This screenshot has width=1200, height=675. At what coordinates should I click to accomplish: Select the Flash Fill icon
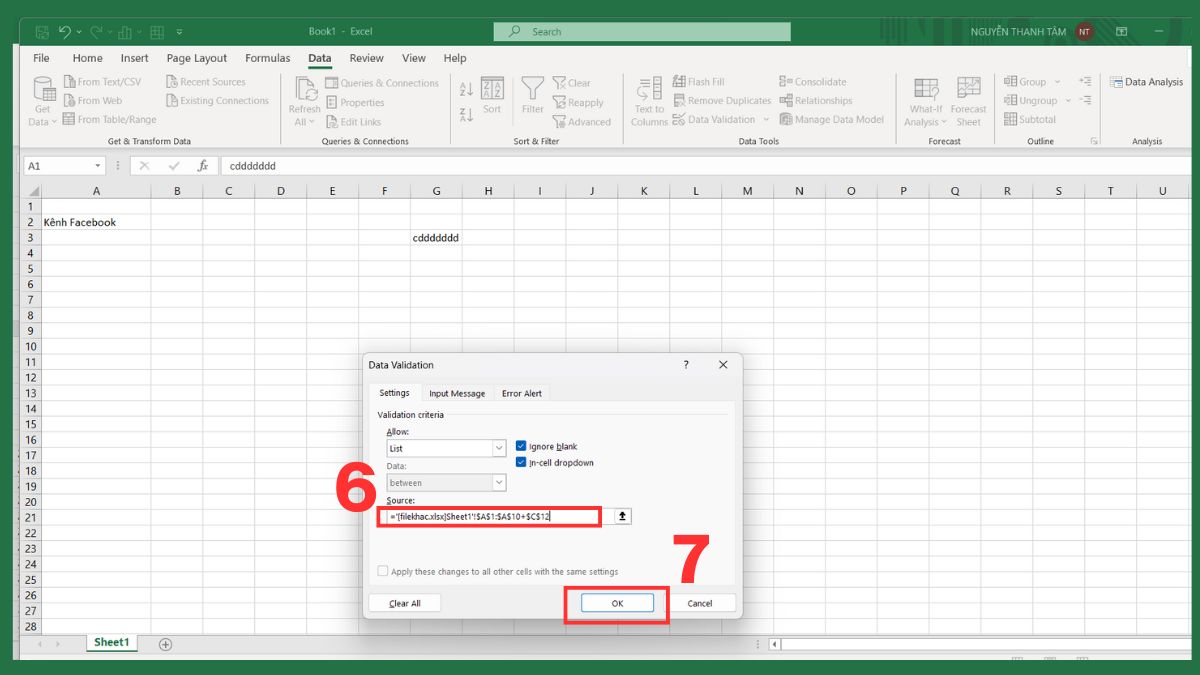point(699,81)
